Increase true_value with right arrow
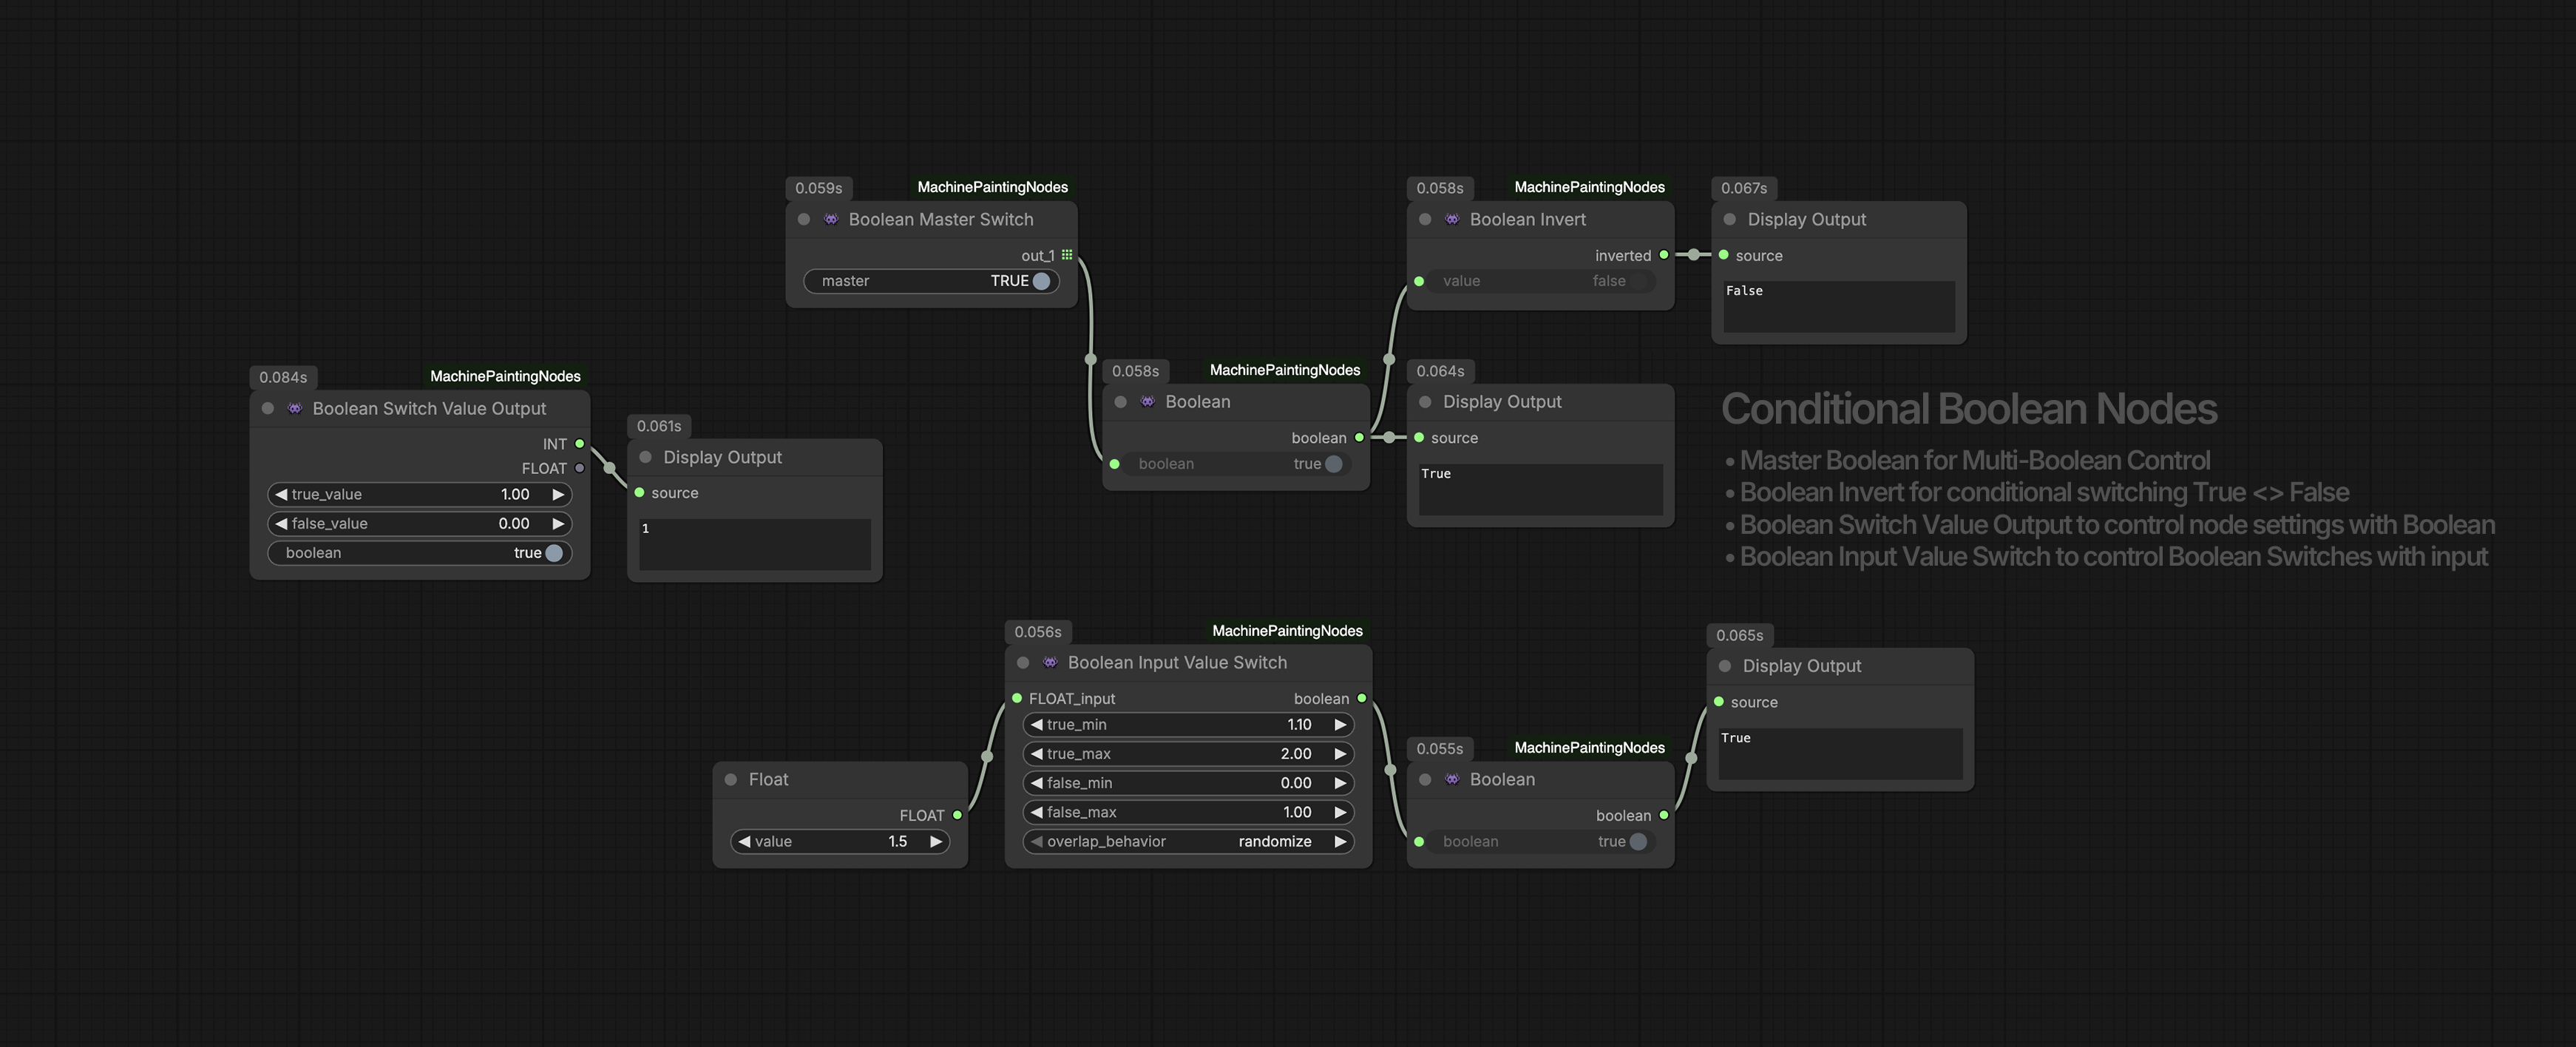Image resolution: width=2576 pixels, height=1047 pixels. [558, 494]
